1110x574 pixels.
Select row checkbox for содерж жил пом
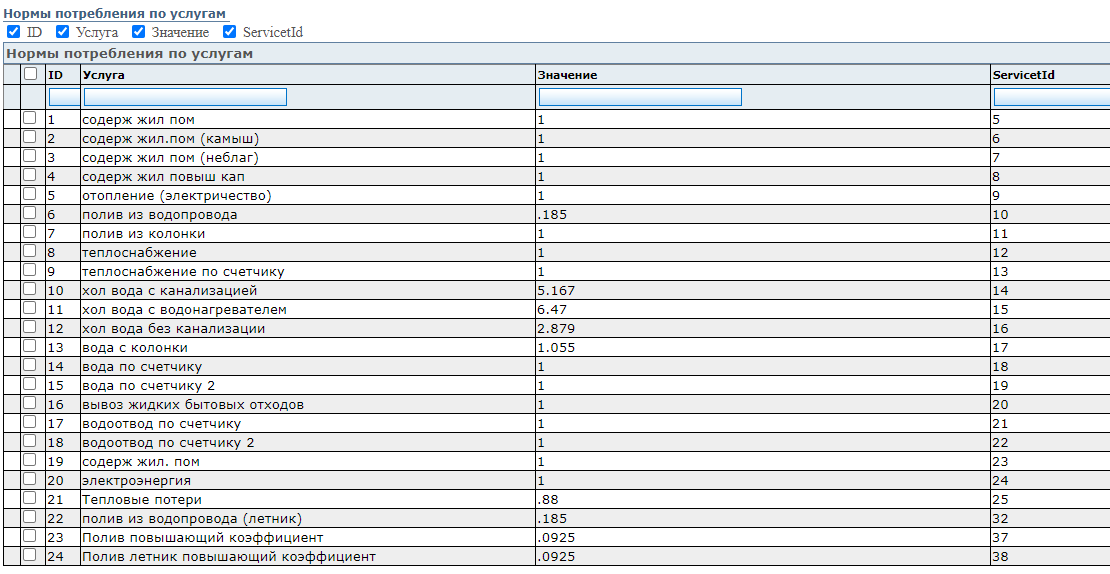pyautogui.click(x=30, y=117)
